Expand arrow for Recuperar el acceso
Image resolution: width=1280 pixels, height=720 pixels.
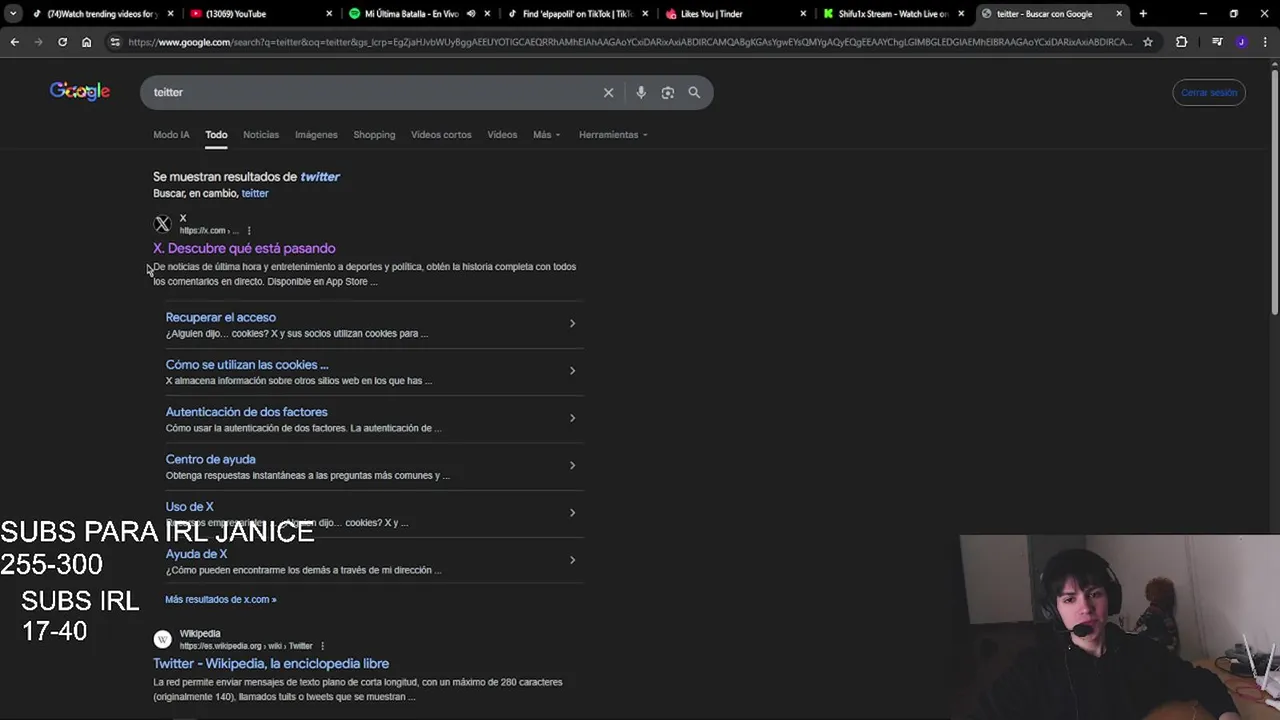(572, 323)
